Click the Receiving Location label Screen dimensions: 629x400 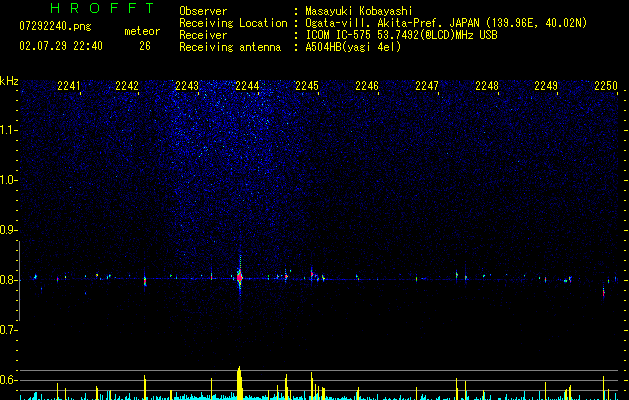click(x=233, y=23)
